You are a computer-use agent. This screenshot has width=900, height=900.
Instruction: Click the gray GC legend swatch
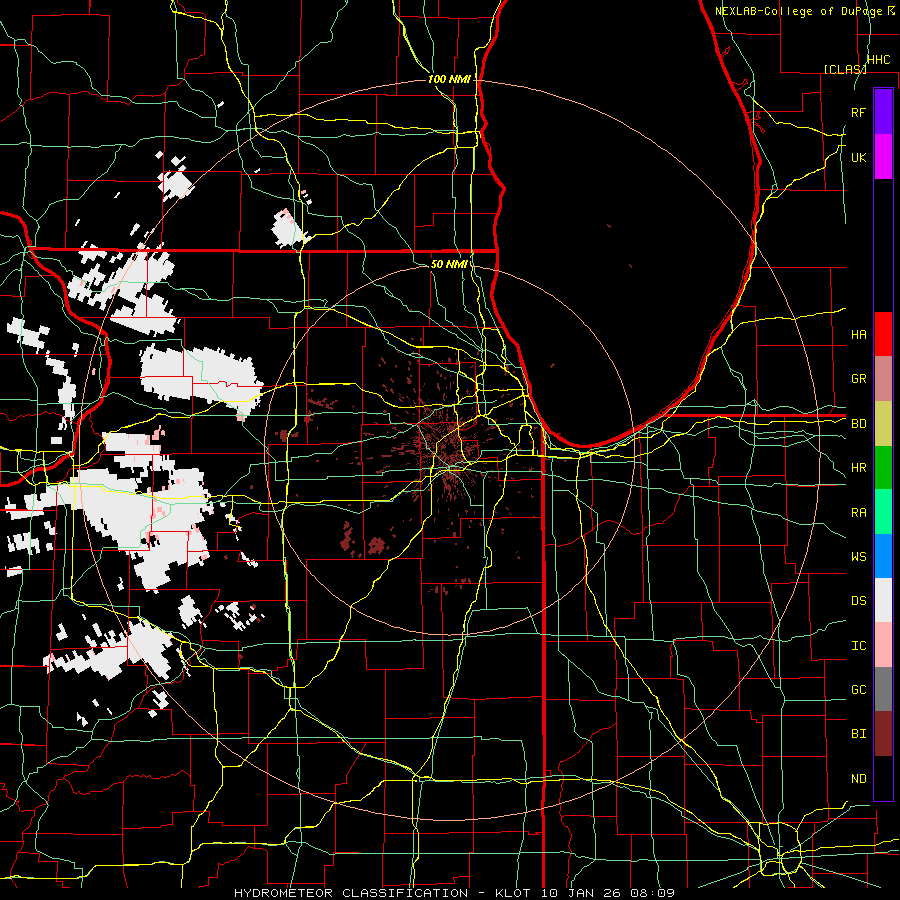(883, 689)
